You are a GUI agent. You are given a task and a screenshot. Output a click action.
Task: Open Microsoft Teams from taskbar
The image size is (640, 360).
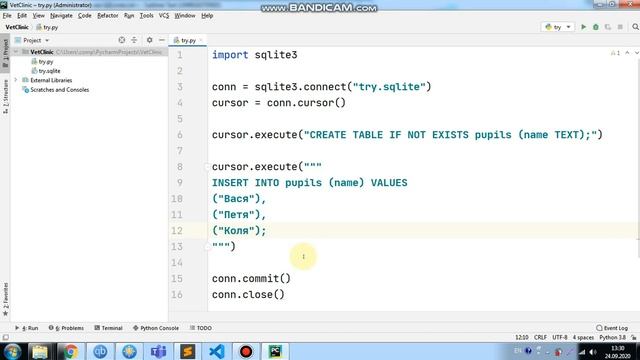[158, 351]
